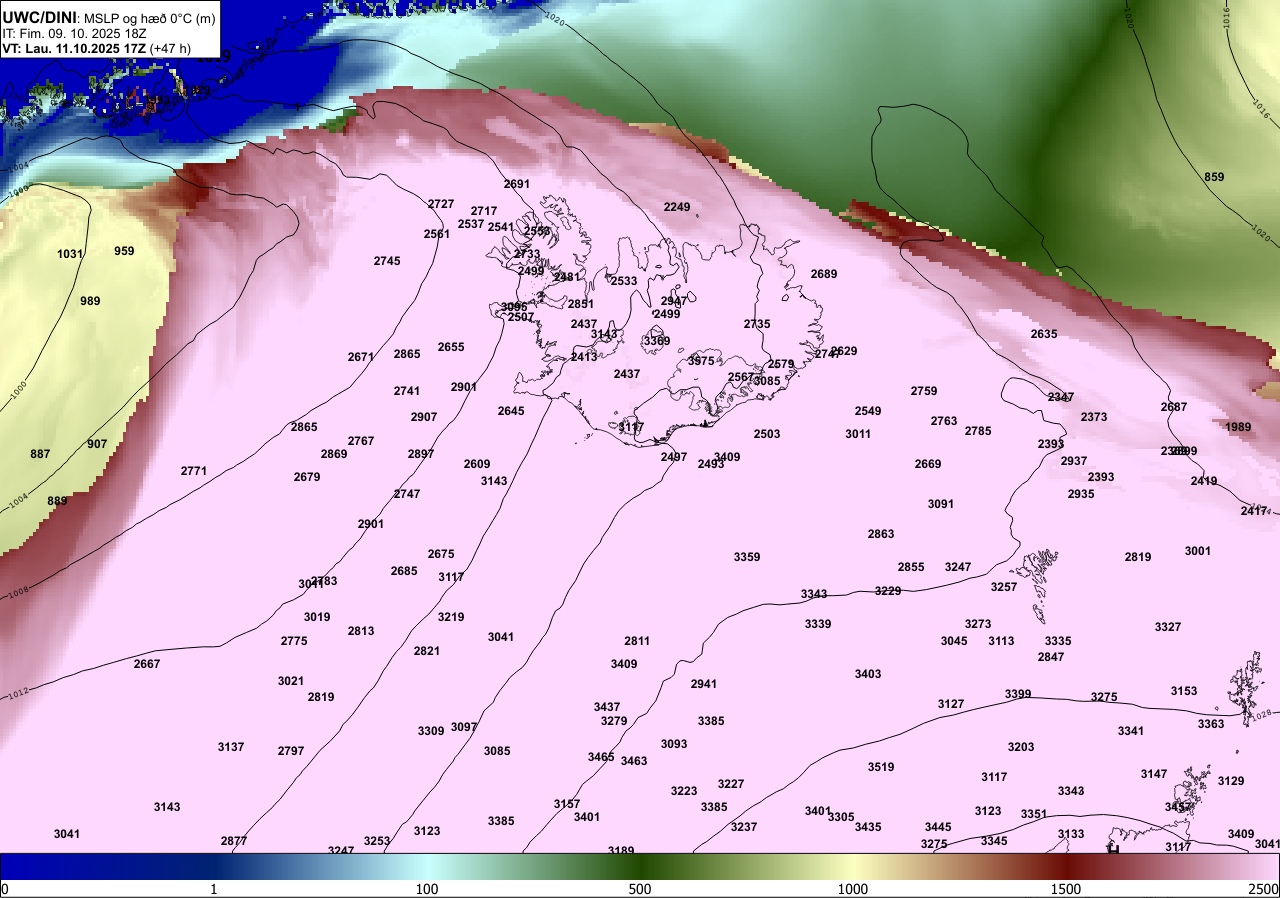Screen dimensions: 1280x898
Task: Click the map value 1989
Action: pos(1238,427)
